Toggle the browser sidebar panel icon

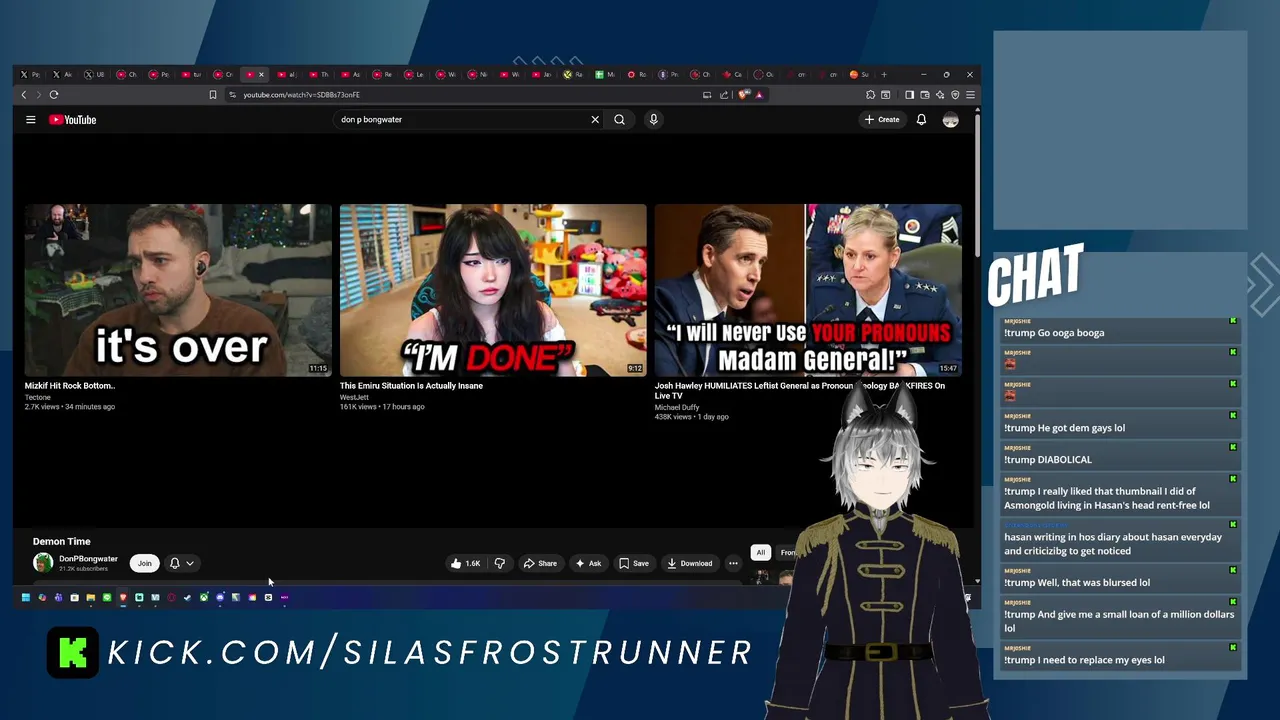pos(909,95)
